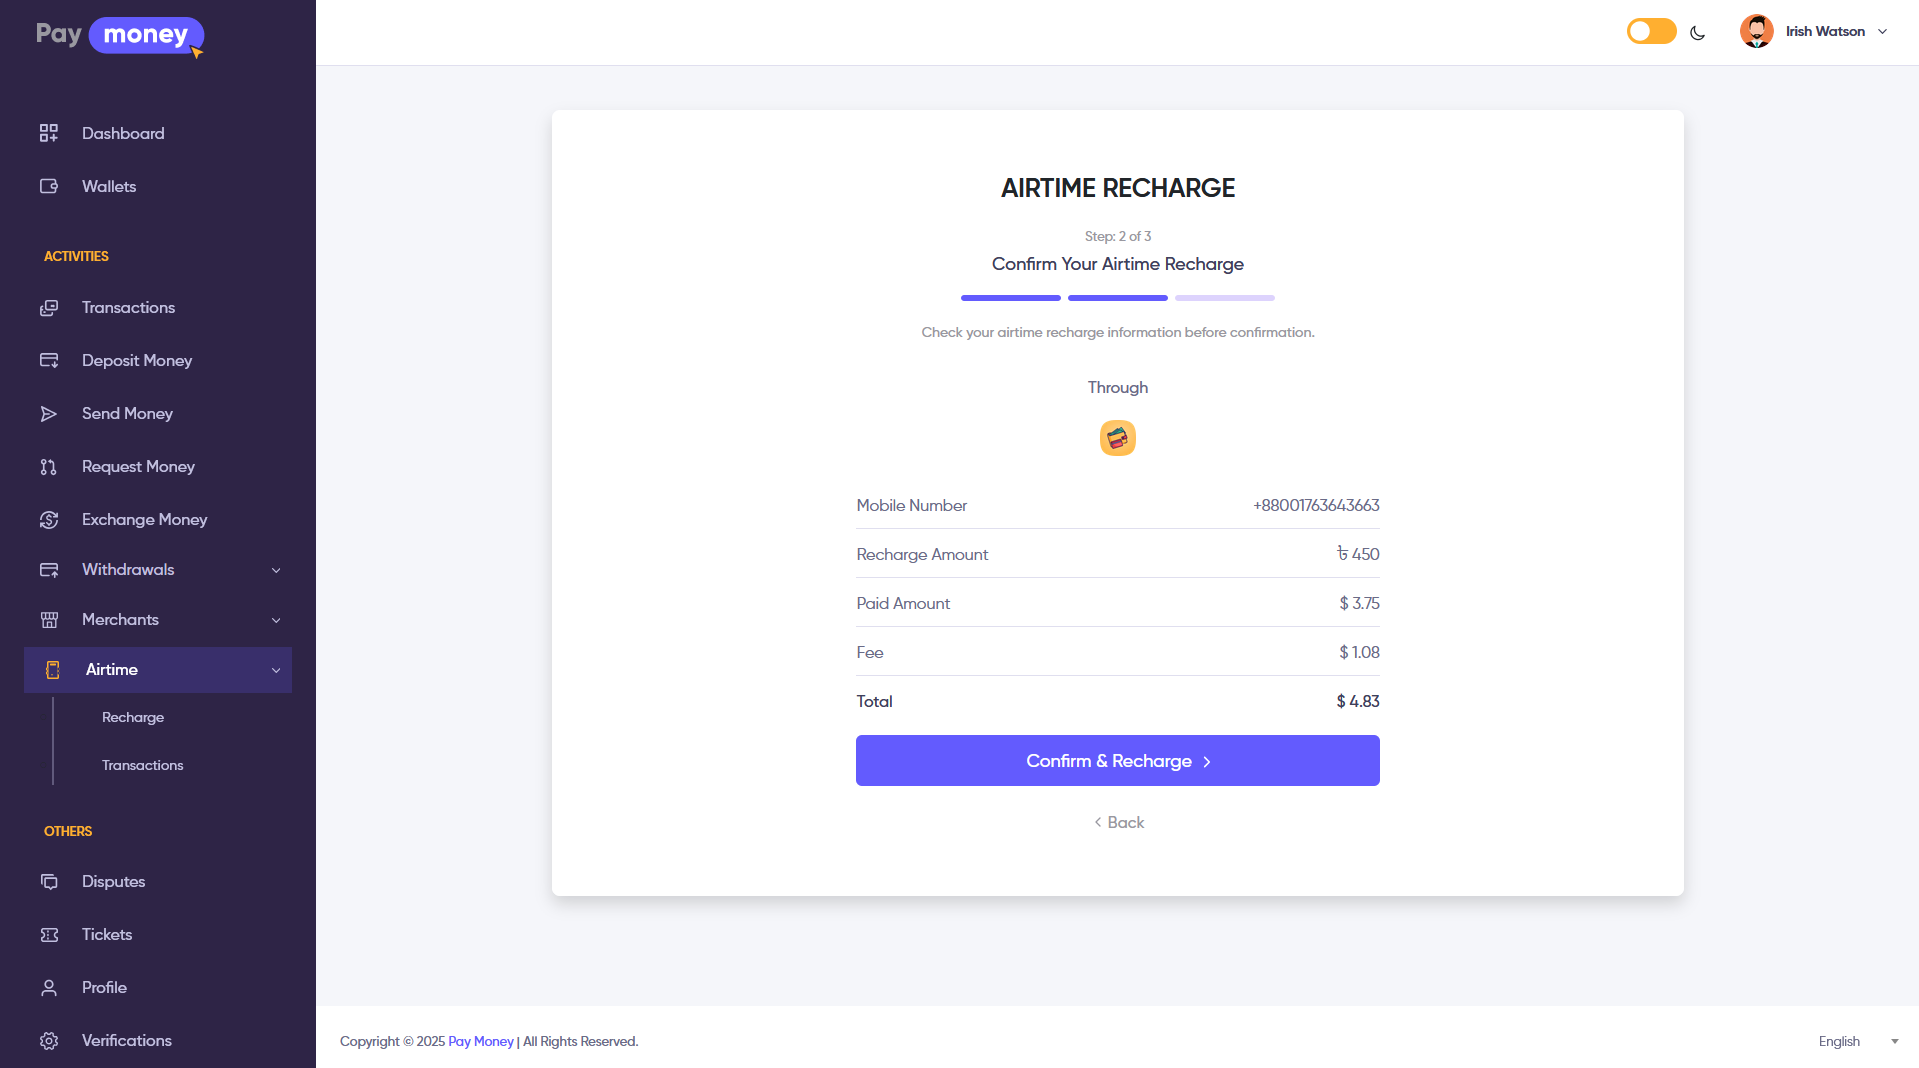
Task: Toggle the dark mode switch
Action: 1651,32
